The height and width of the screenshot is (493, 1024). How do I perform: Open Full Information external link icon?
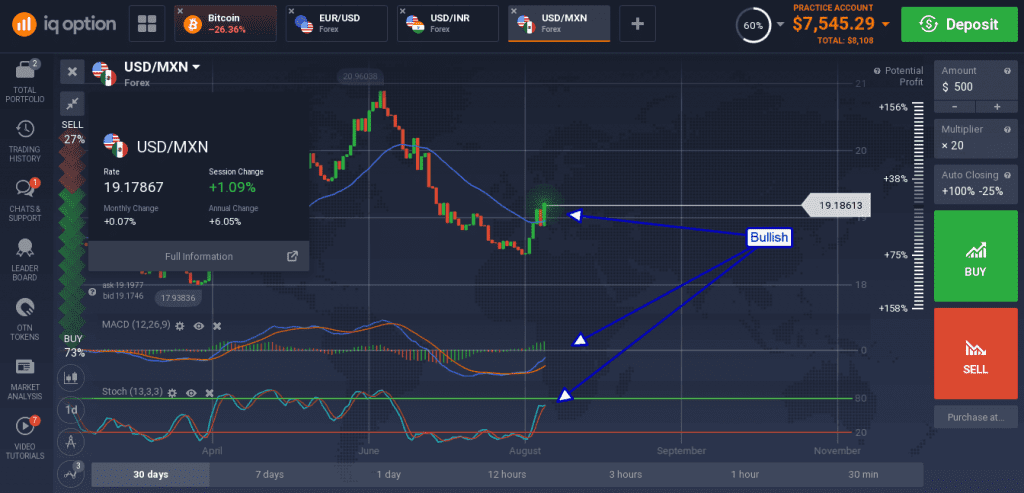click(293, 256)
